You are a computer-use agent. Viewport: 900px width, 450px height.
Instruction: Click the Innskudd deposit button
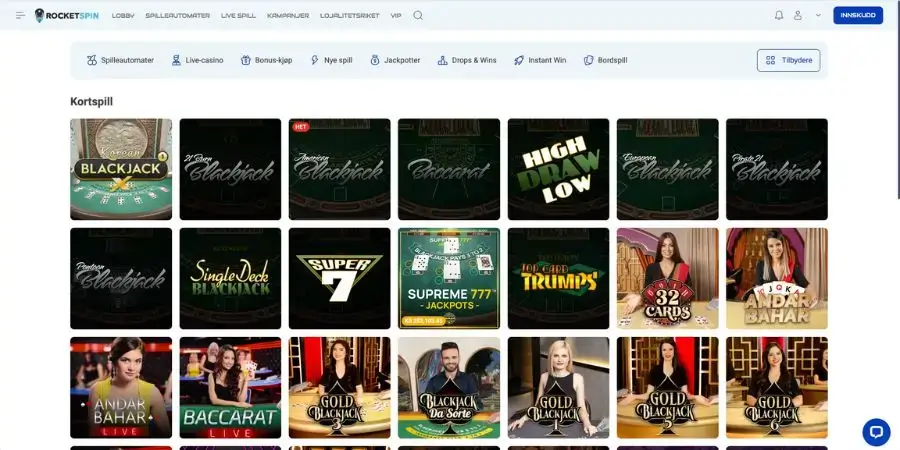point(858,15)
